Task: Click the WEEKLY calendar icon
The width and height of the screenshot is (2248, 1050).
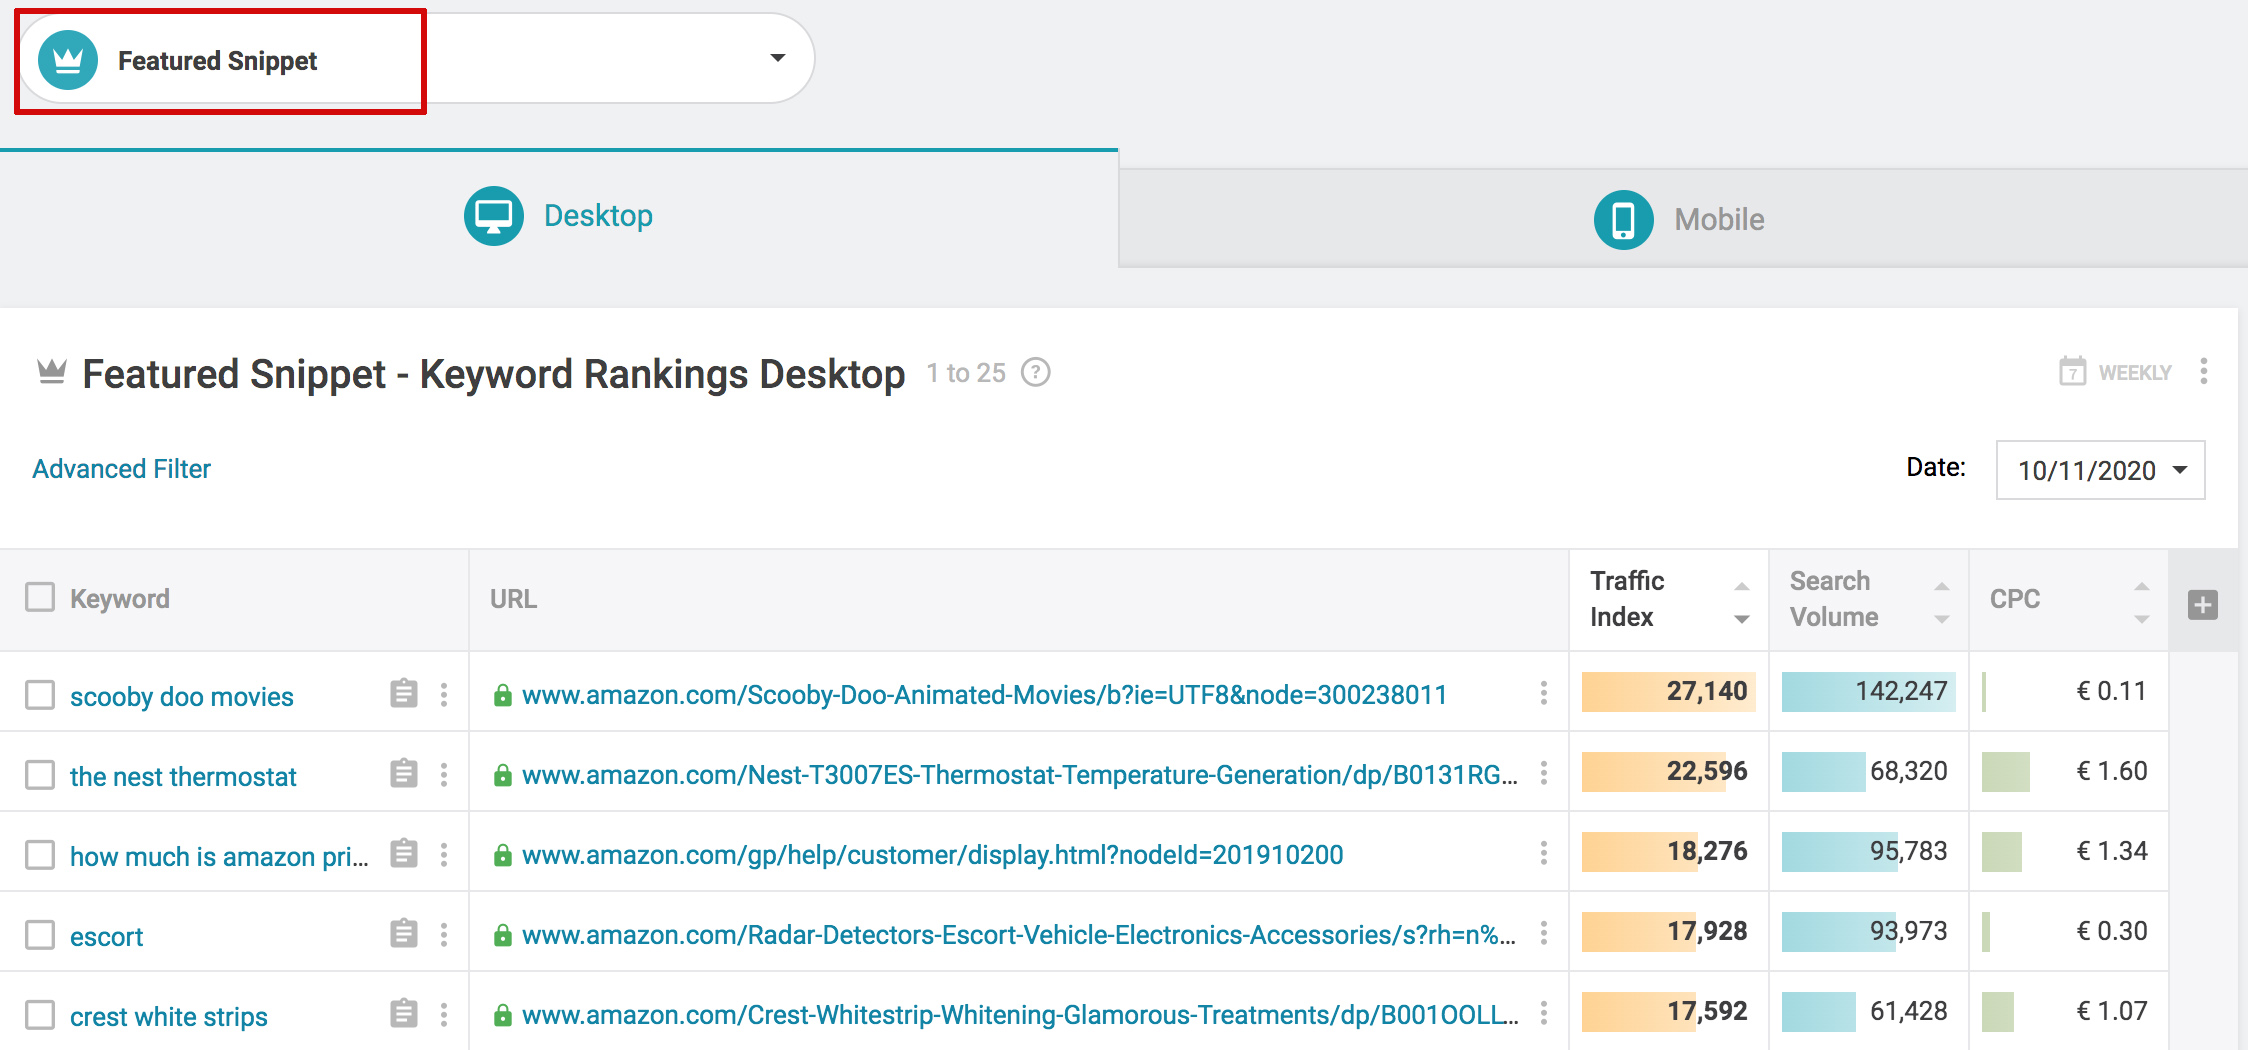Action: [2072, 372]
